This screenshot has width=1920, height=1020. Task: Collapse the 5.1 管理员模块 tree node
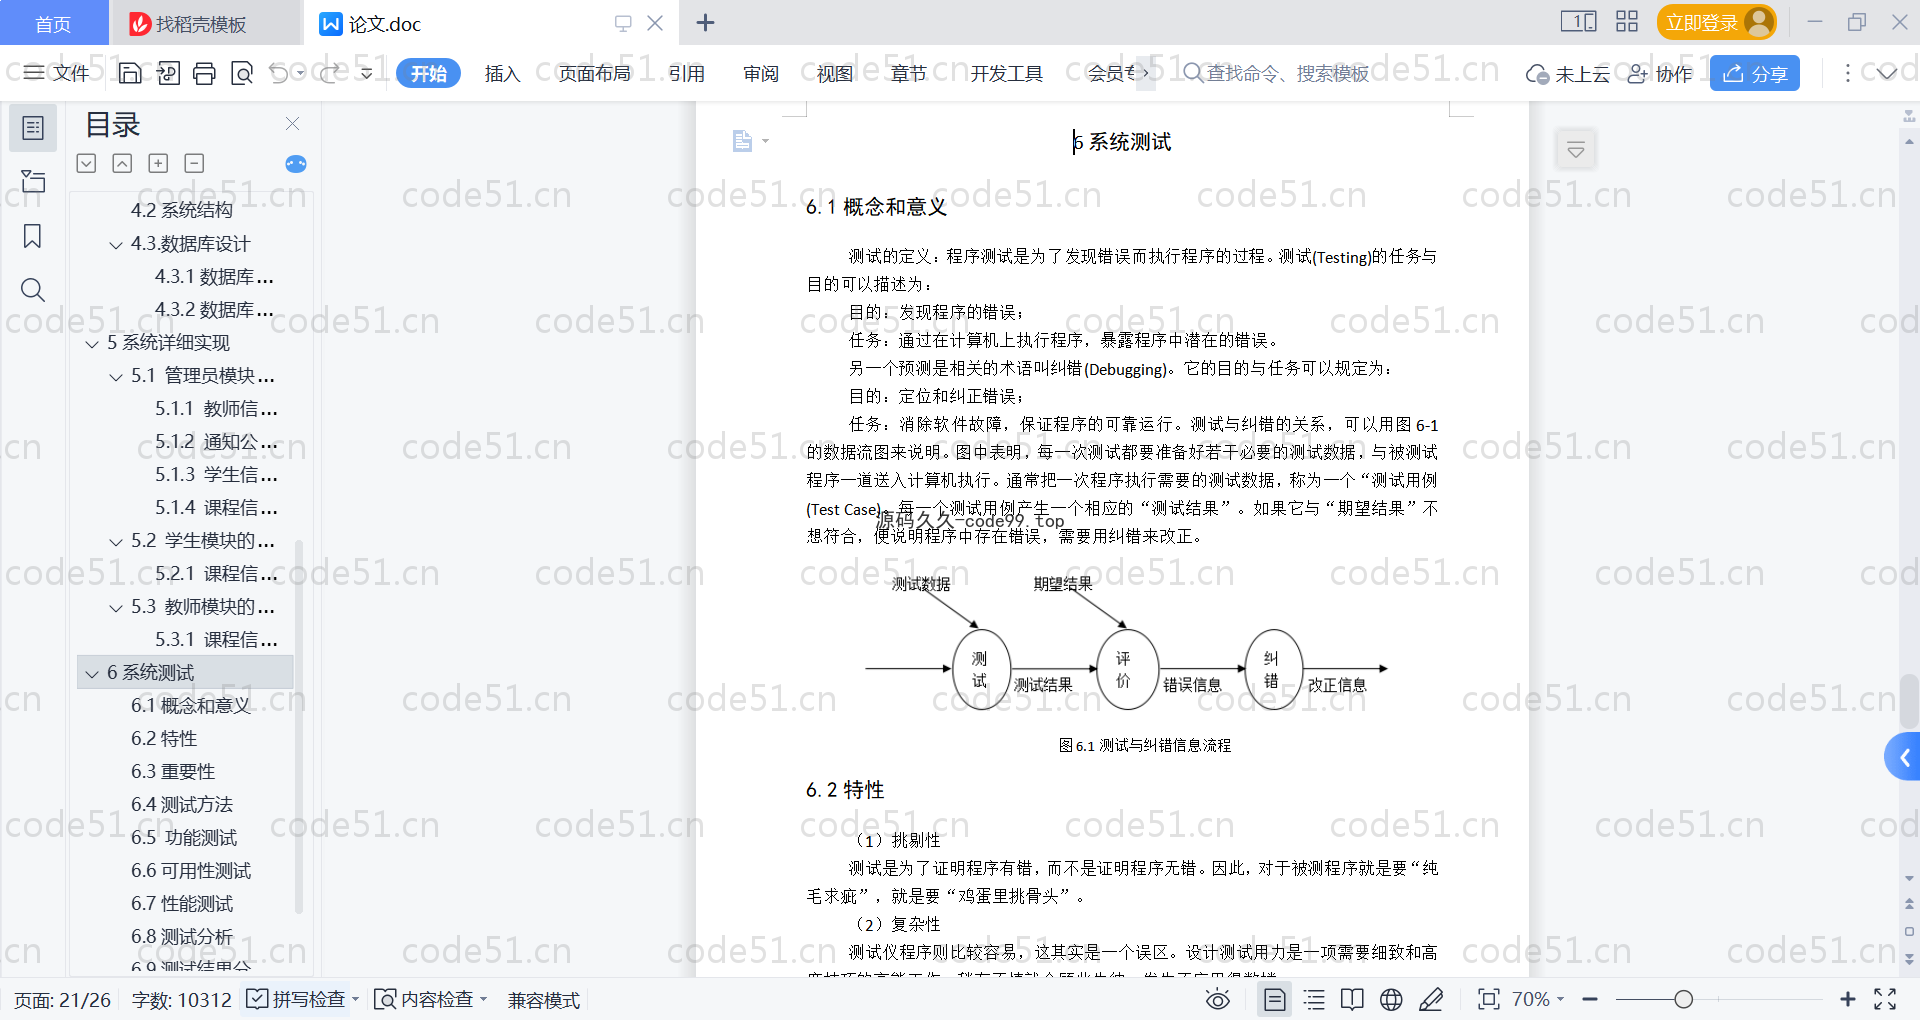(x=116, y=376)
